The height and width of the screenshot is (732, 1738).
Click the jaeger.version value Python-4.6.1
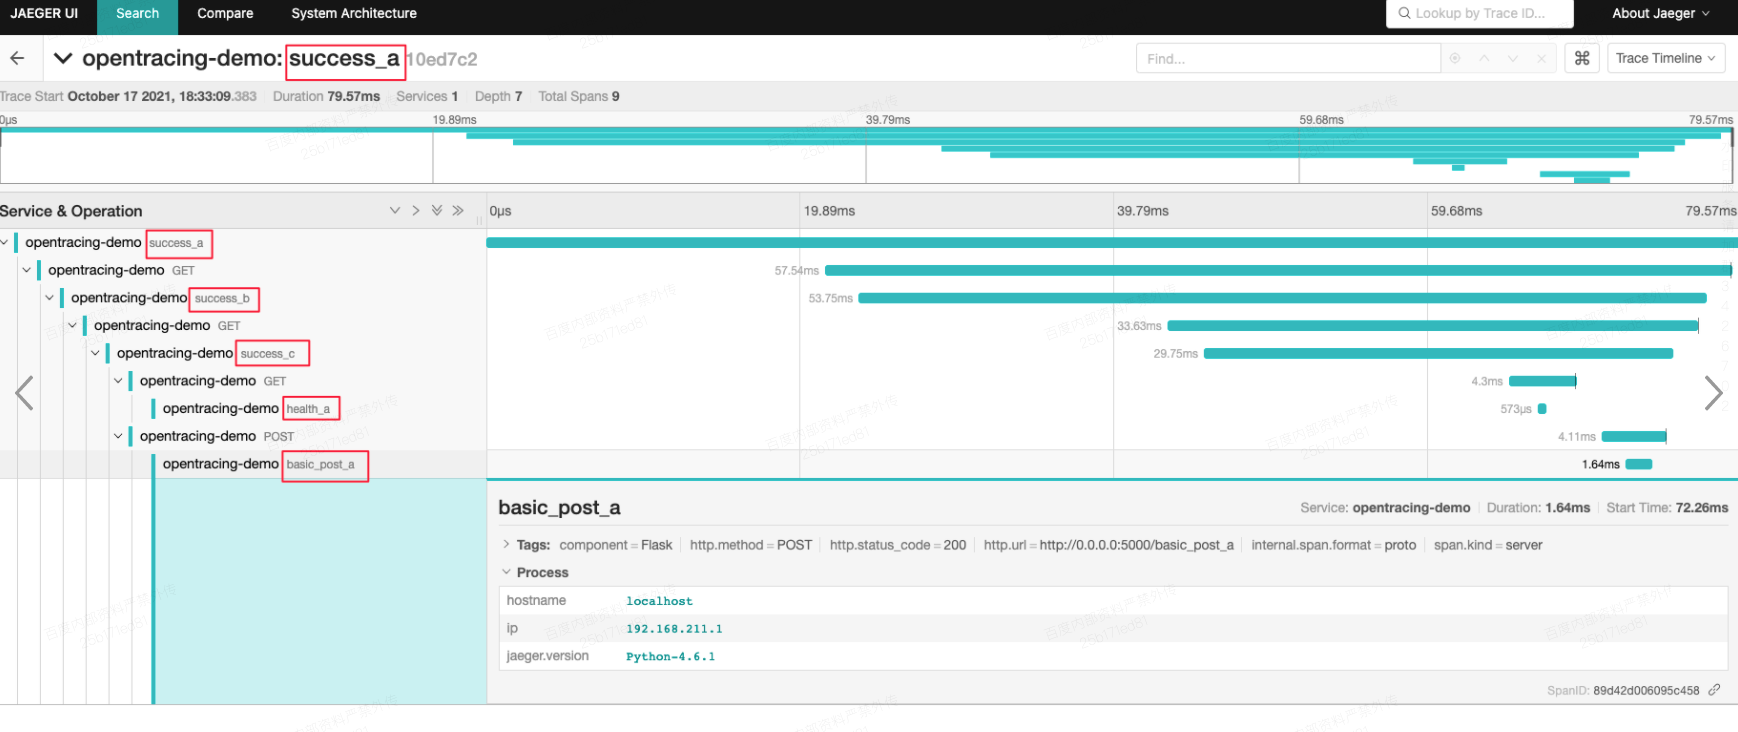pos(670,657)
